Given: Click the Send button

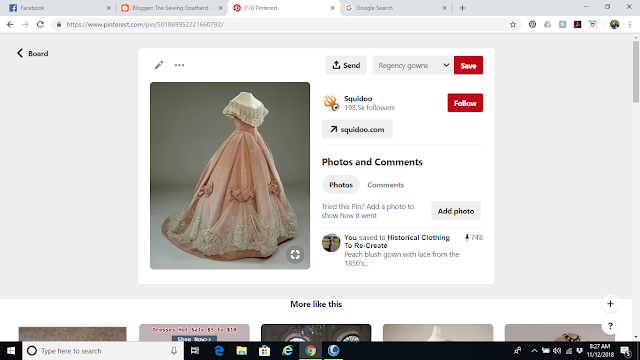Looking at the screenshot, I should pyautogui.click(x=346, y=65).
